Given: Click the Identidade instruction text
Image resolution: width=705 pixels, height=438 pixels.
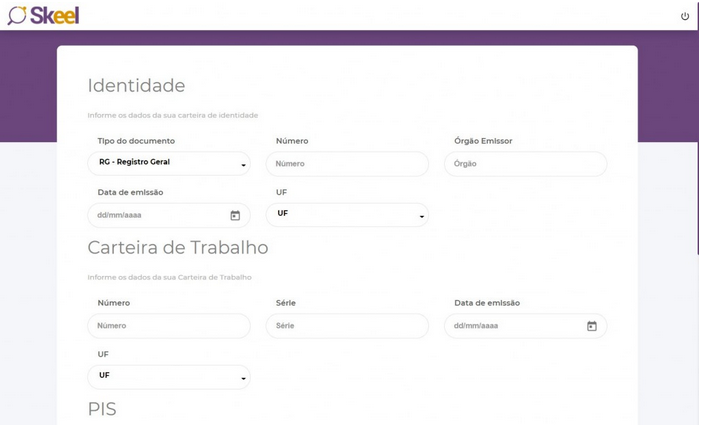Looking at the screenshot, I should [x=172, y=115].
